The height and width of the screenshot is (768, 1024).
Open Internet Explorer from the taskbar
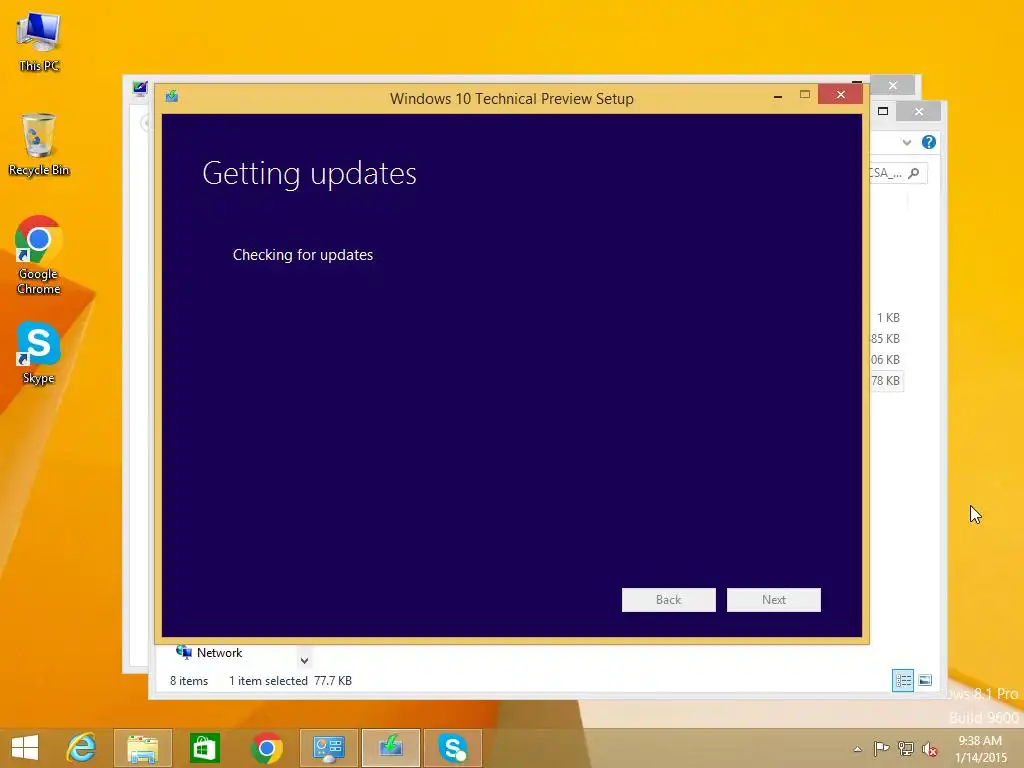pyautogui.click(x=82, y=748)
